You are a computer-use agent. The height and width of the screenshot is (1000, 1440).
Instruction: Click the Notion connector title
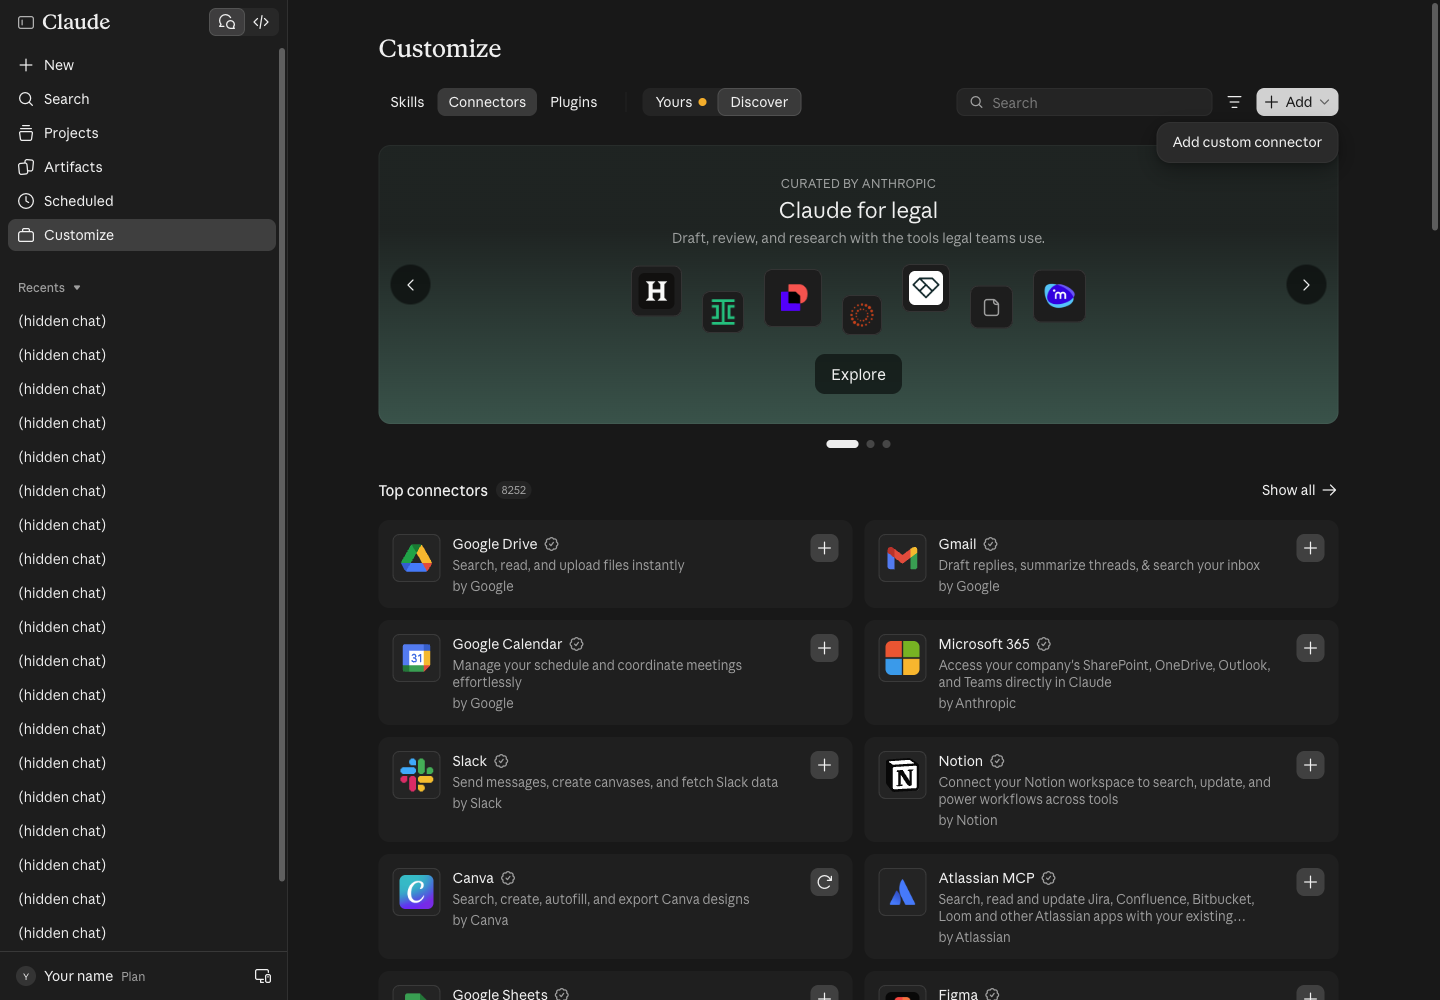(960, 761)
